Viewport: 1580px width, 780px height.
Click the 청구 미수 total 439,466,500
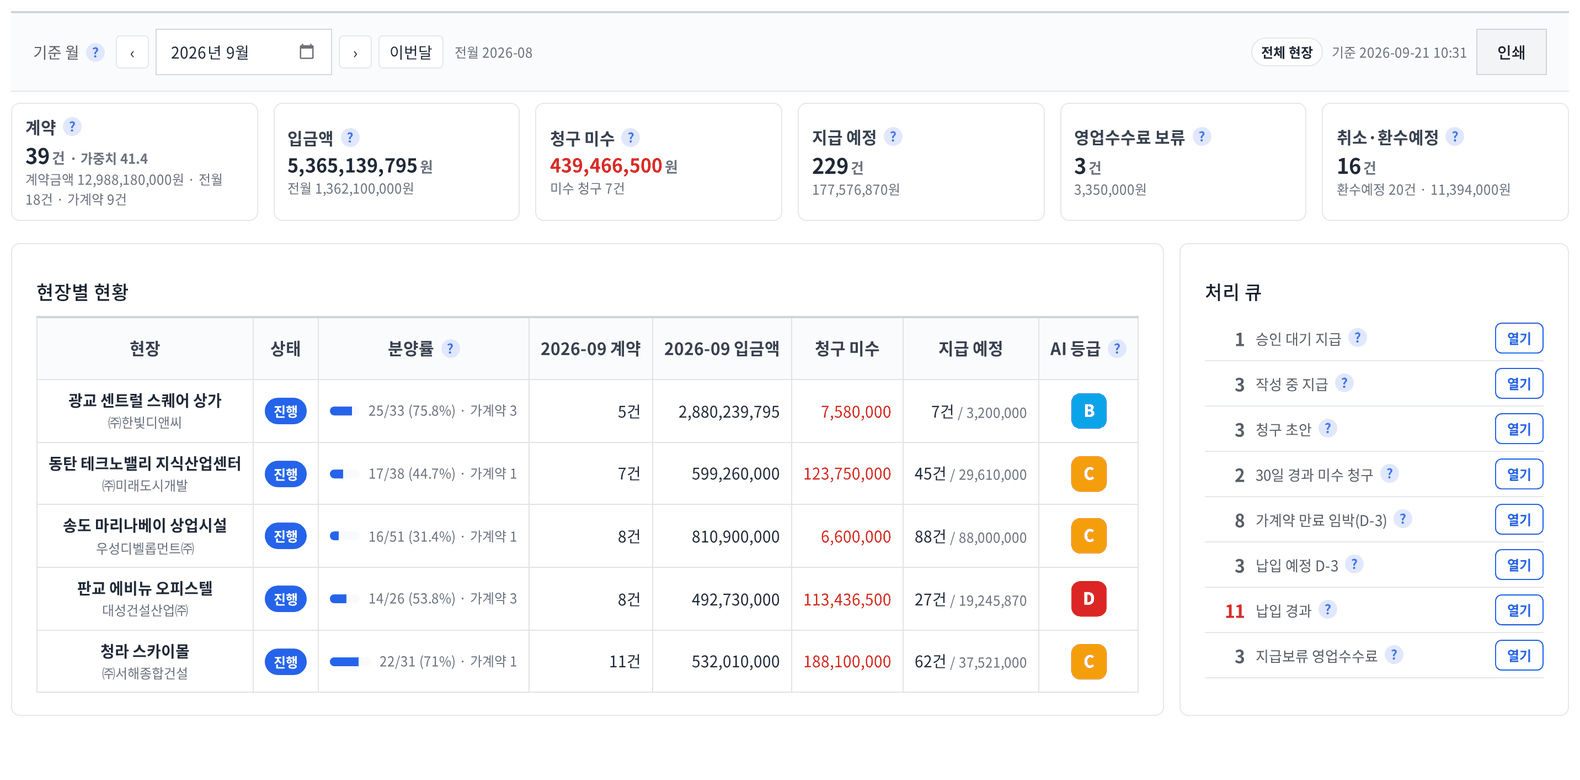(606, 165)
